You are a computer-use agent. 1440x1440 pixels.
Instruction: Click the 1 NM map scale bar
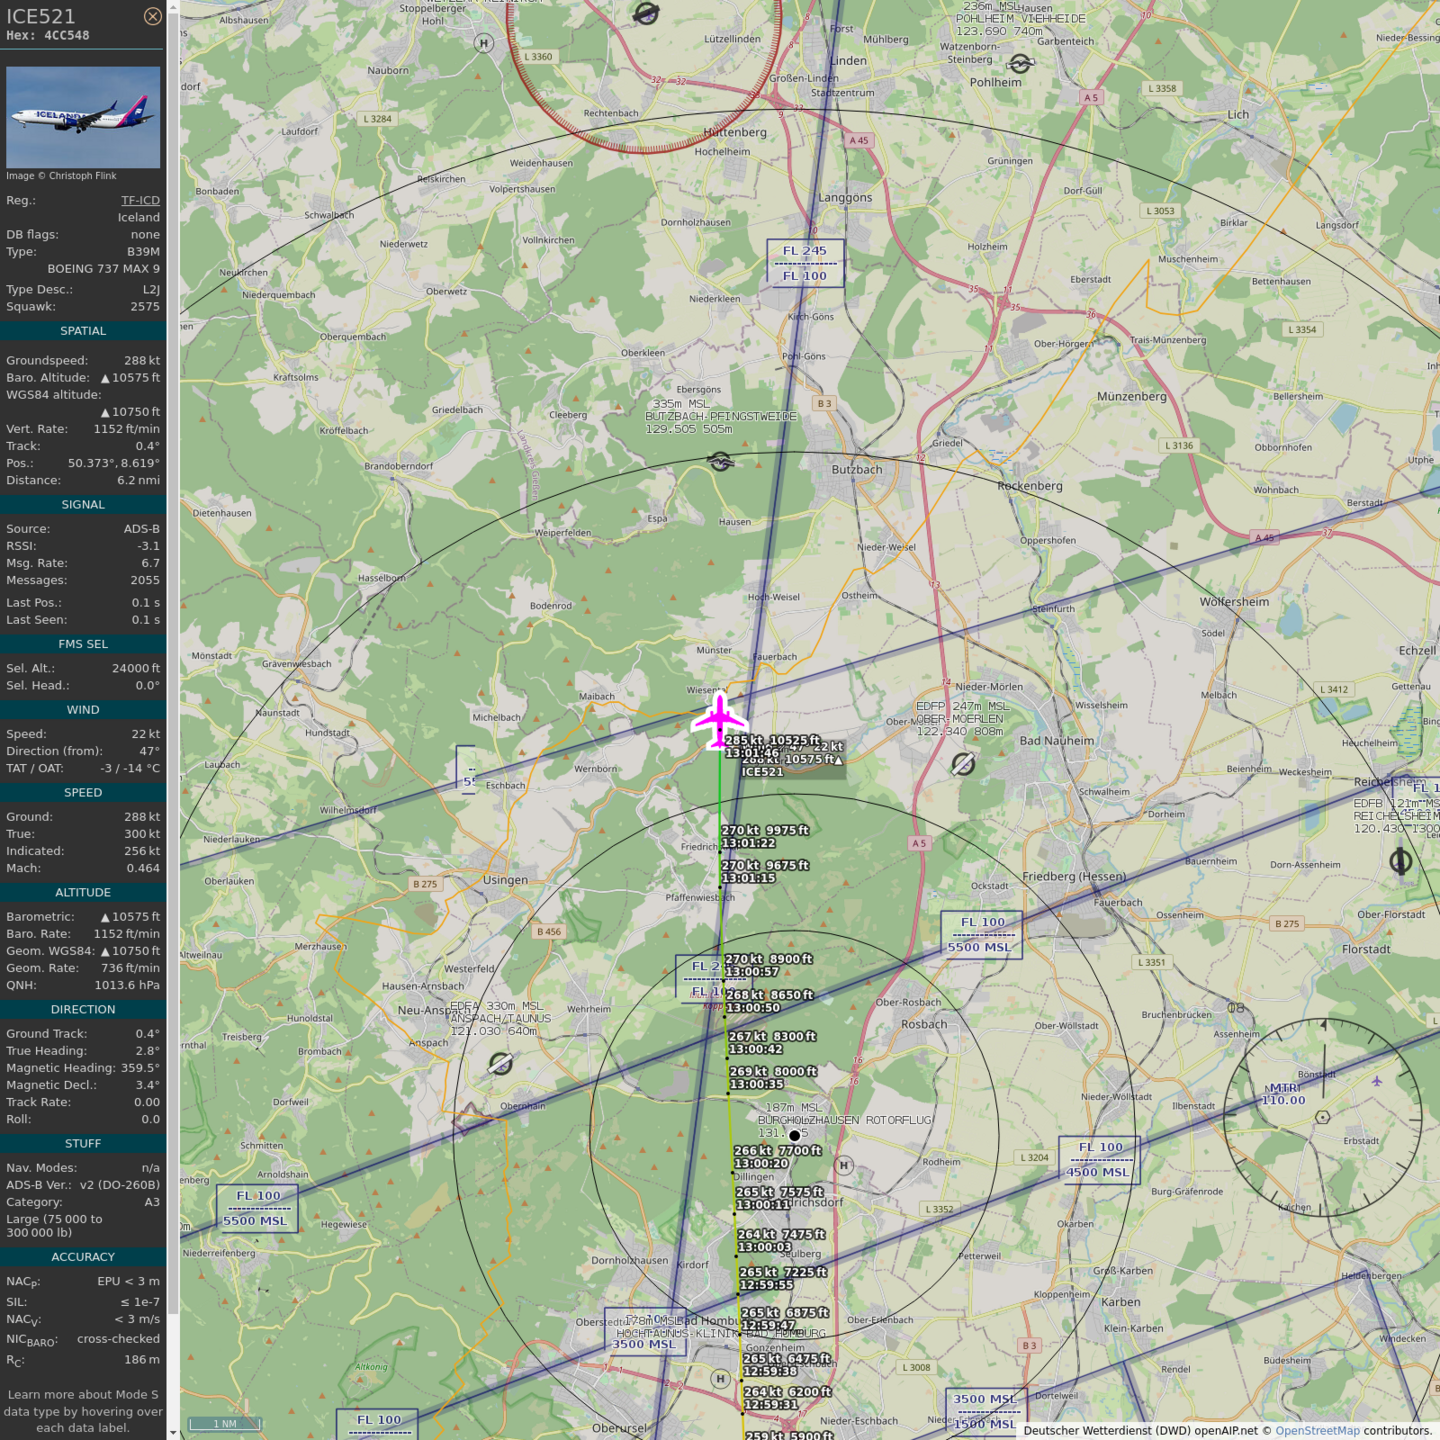click(224, 1424)
